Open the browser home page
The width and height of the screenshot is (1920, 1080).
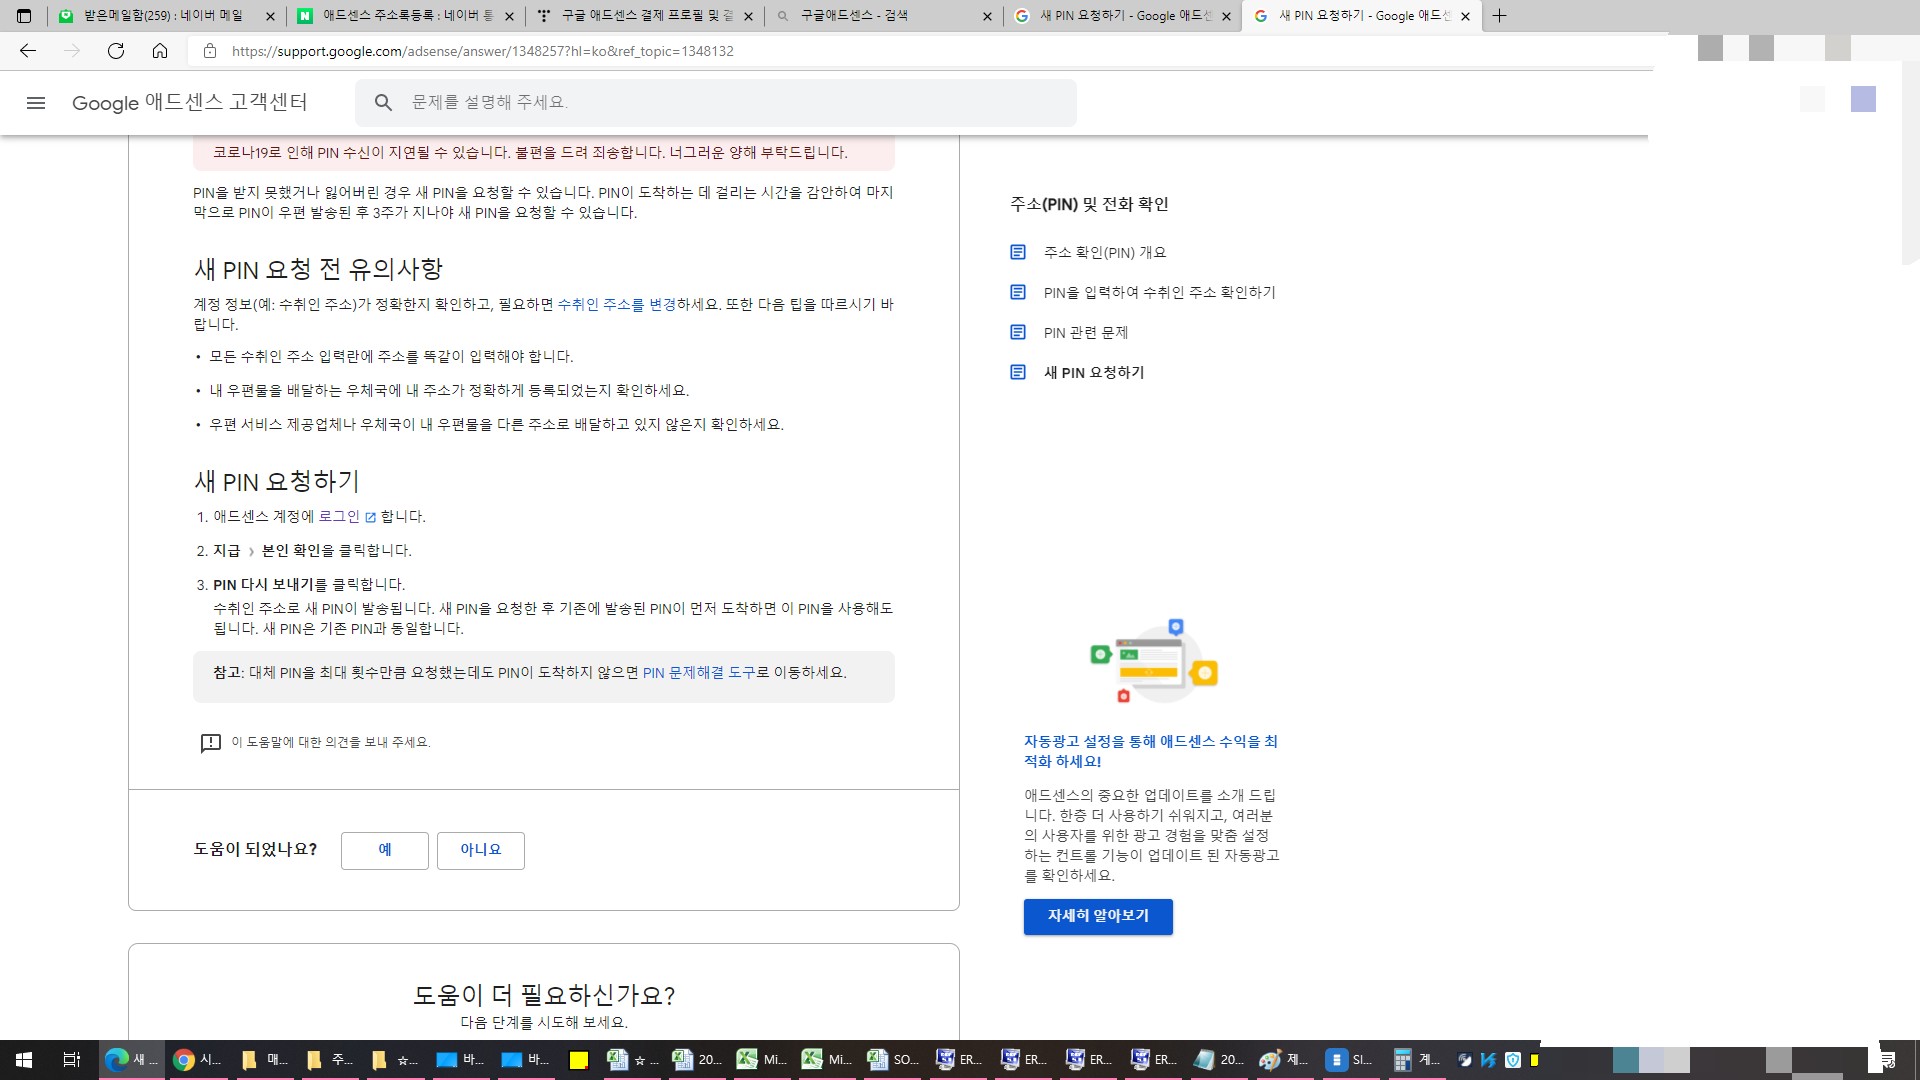pyautogui.click(x=160, y=51)
